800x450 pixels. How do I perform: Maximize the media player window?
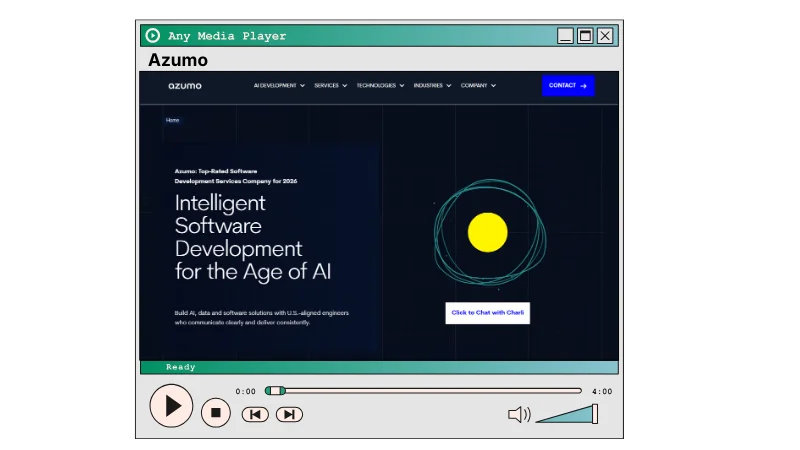(x=585, y=36)
